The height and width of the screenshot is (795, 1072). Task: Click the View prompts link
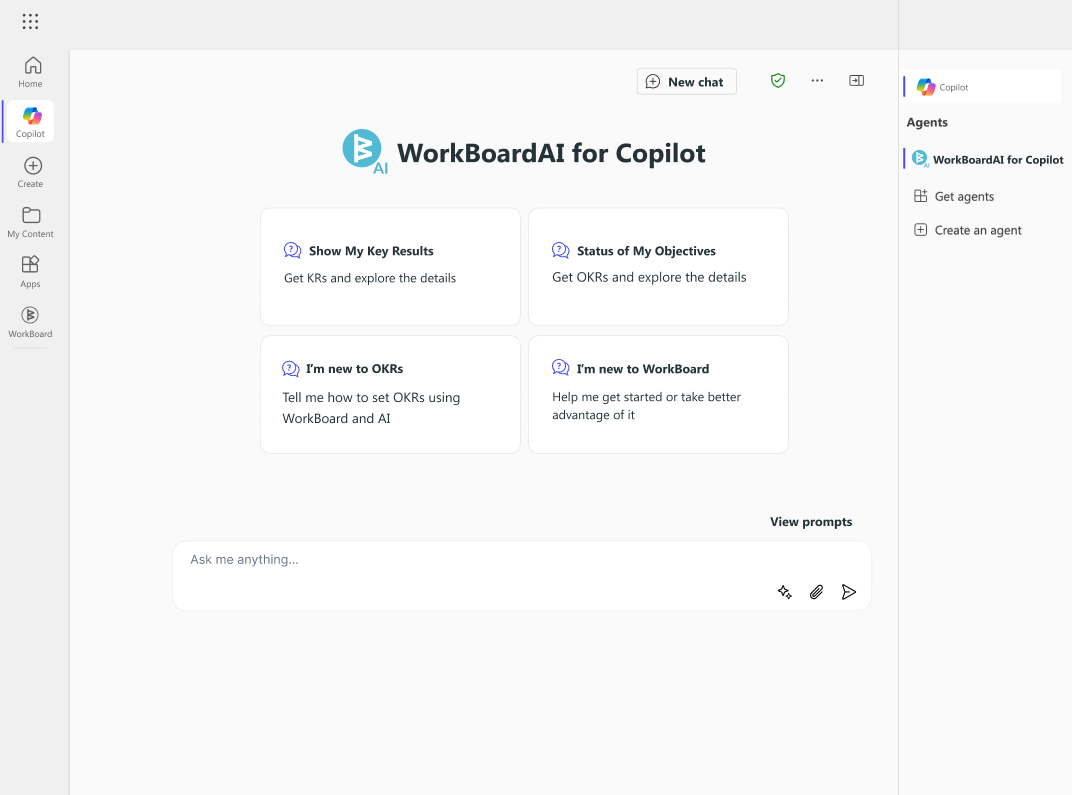coord(811,521)
